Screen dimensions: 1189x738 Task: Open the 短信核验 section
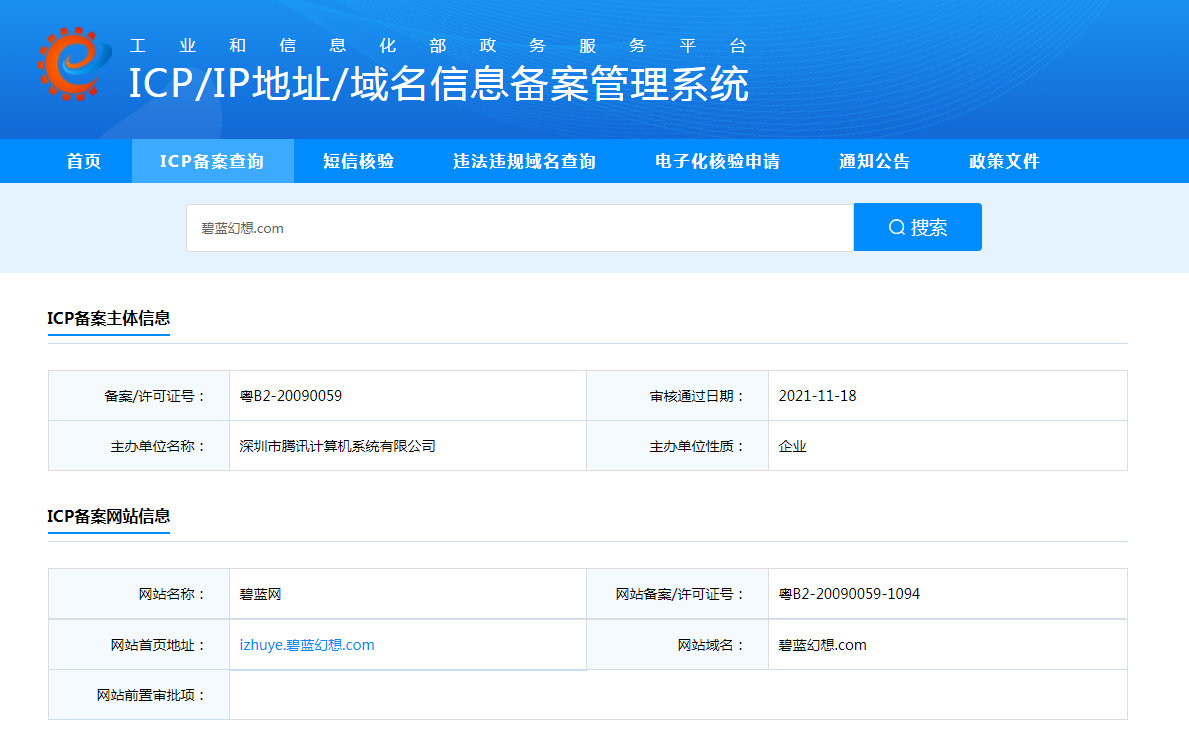coord(356,160)
